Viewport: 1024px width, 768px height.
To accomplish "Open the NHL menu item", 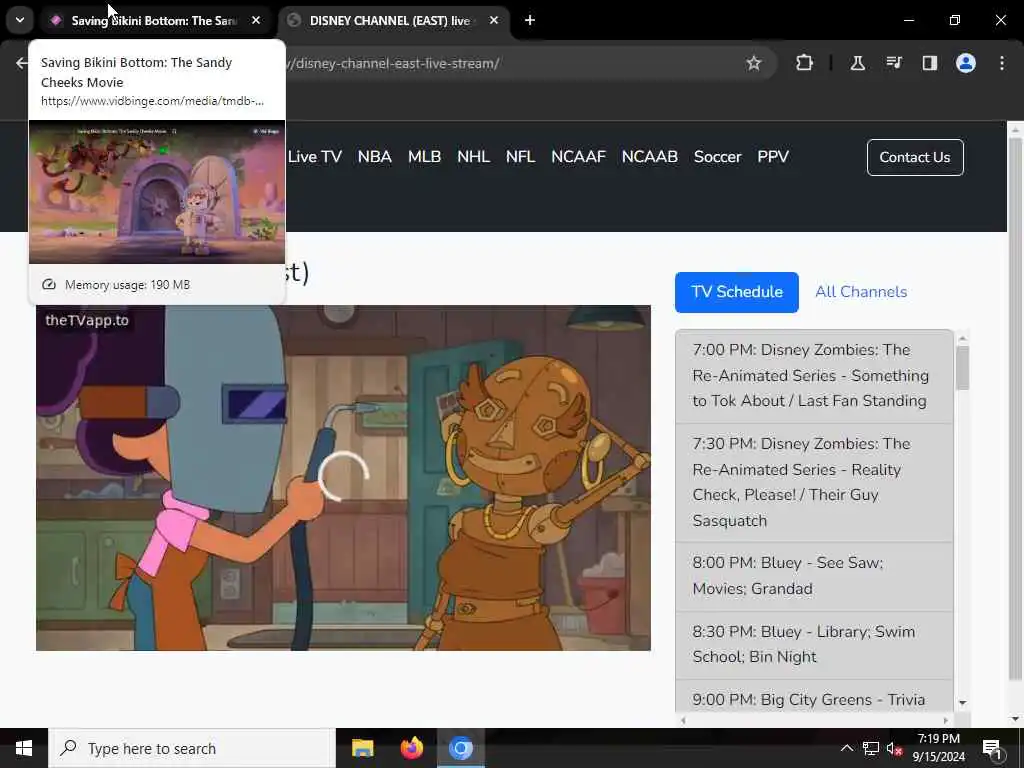I will 473,157.
